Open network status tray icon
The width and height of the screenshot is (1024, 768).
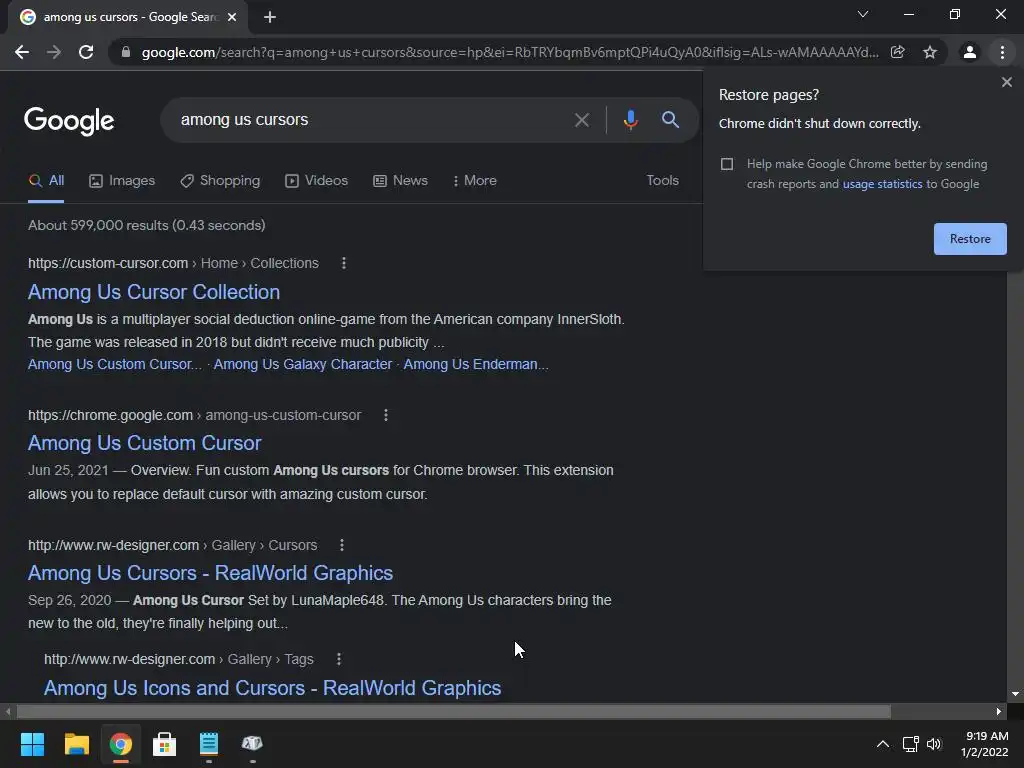[x=910, y=744]
